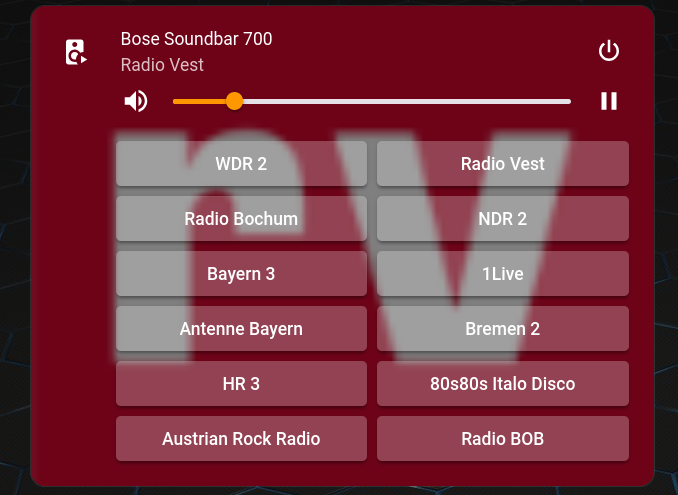Play the Radio Vest station button

click(503, 163)
